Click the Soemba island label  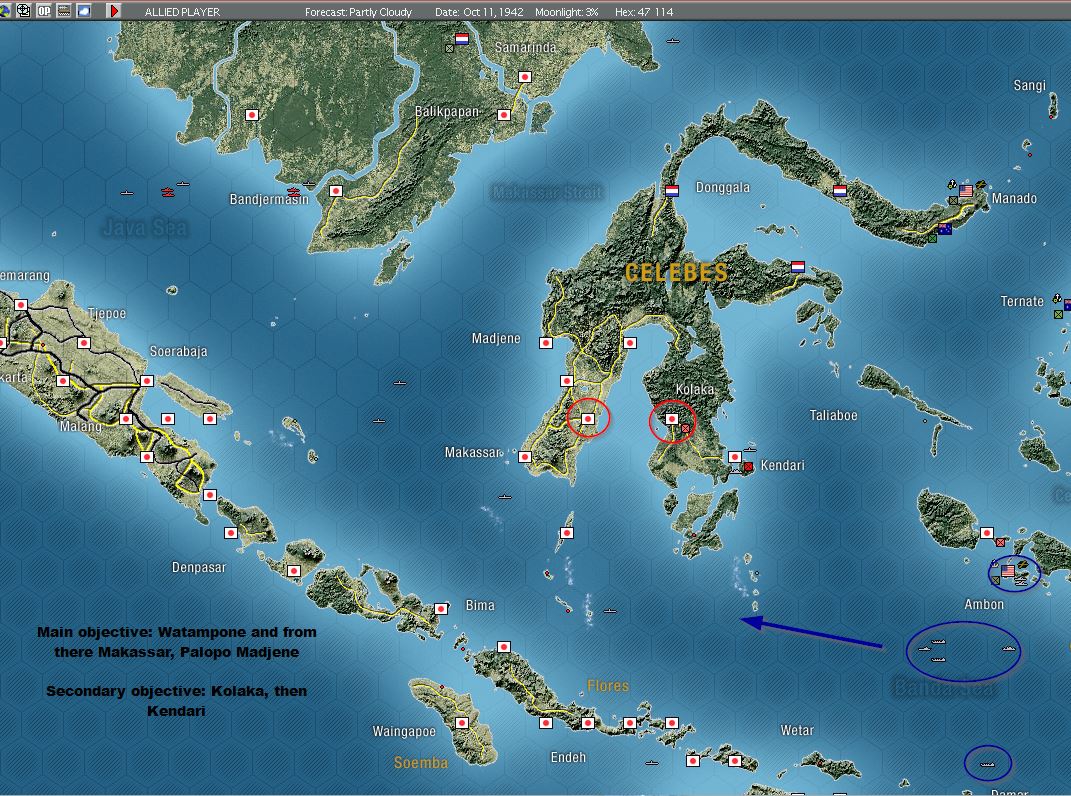(x=421, y=763)
